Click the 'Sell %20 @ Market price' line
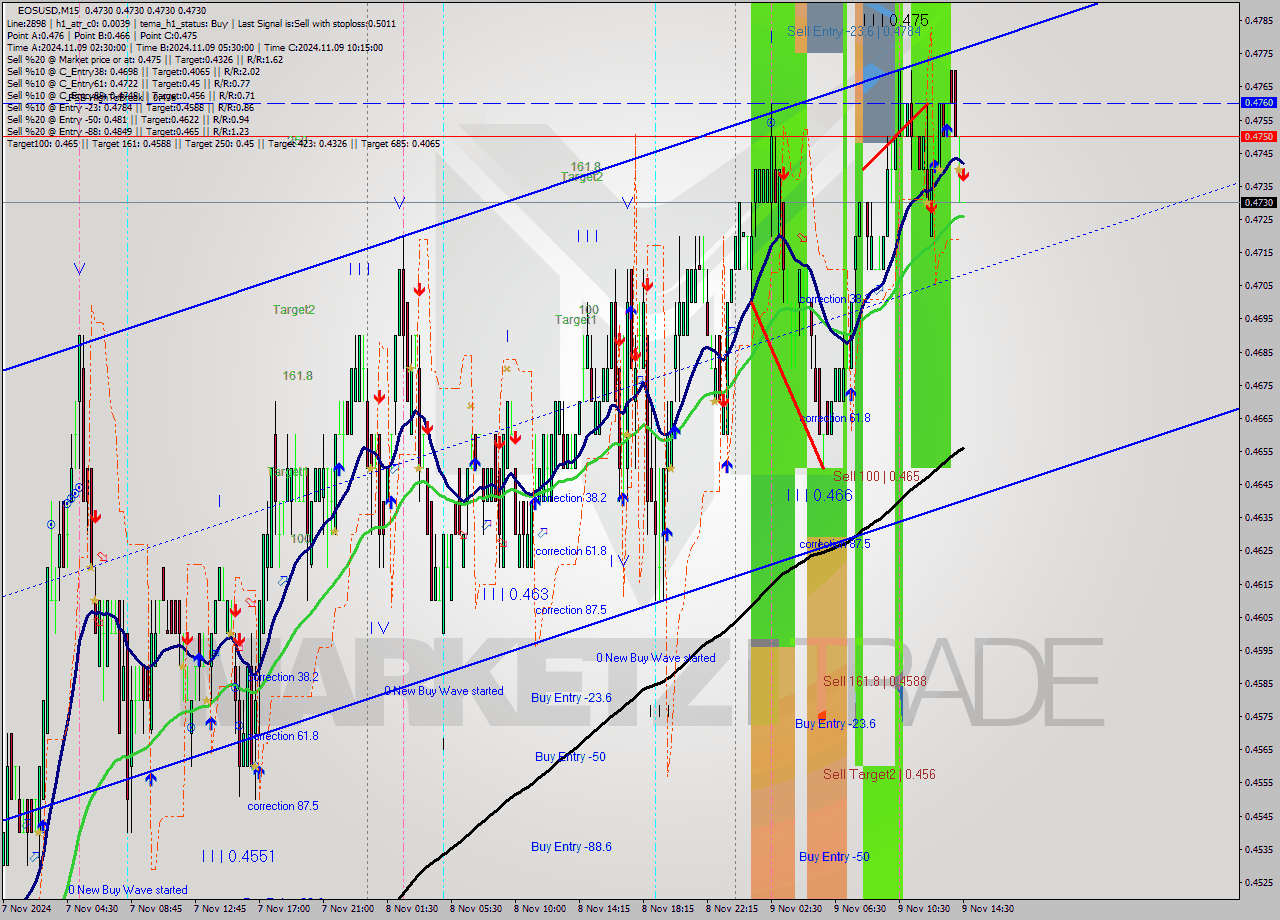 pyautogui.click(x=145, y=59)
